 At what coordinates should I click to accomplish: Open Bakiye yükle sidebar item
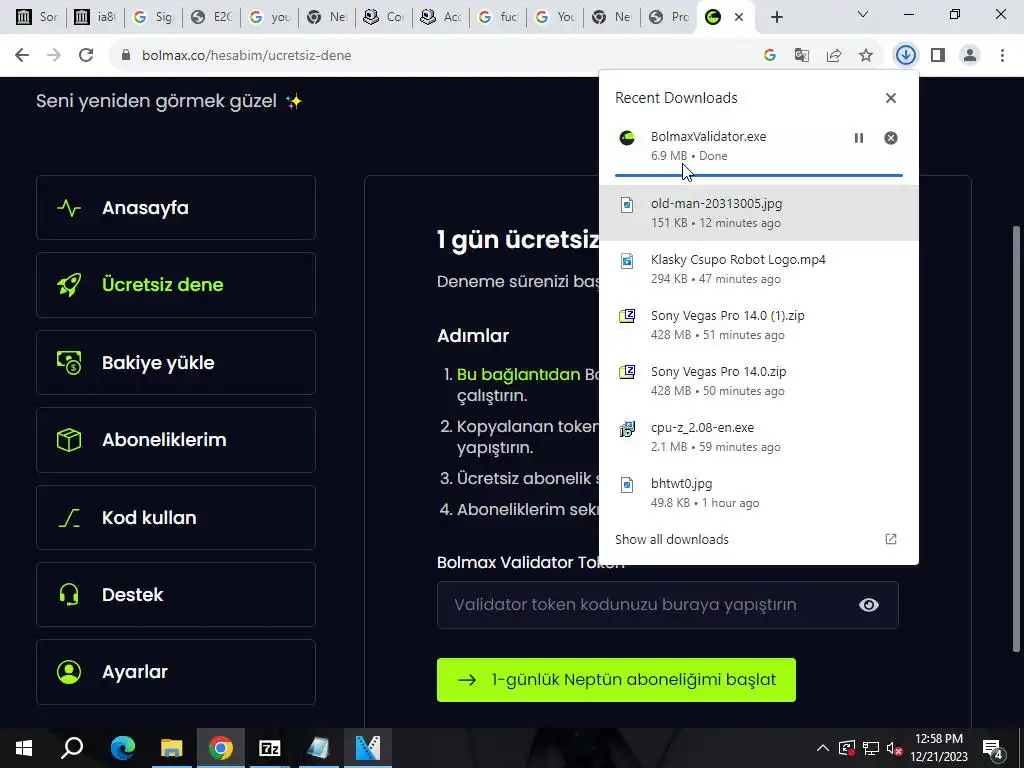[x=176, y=362]
